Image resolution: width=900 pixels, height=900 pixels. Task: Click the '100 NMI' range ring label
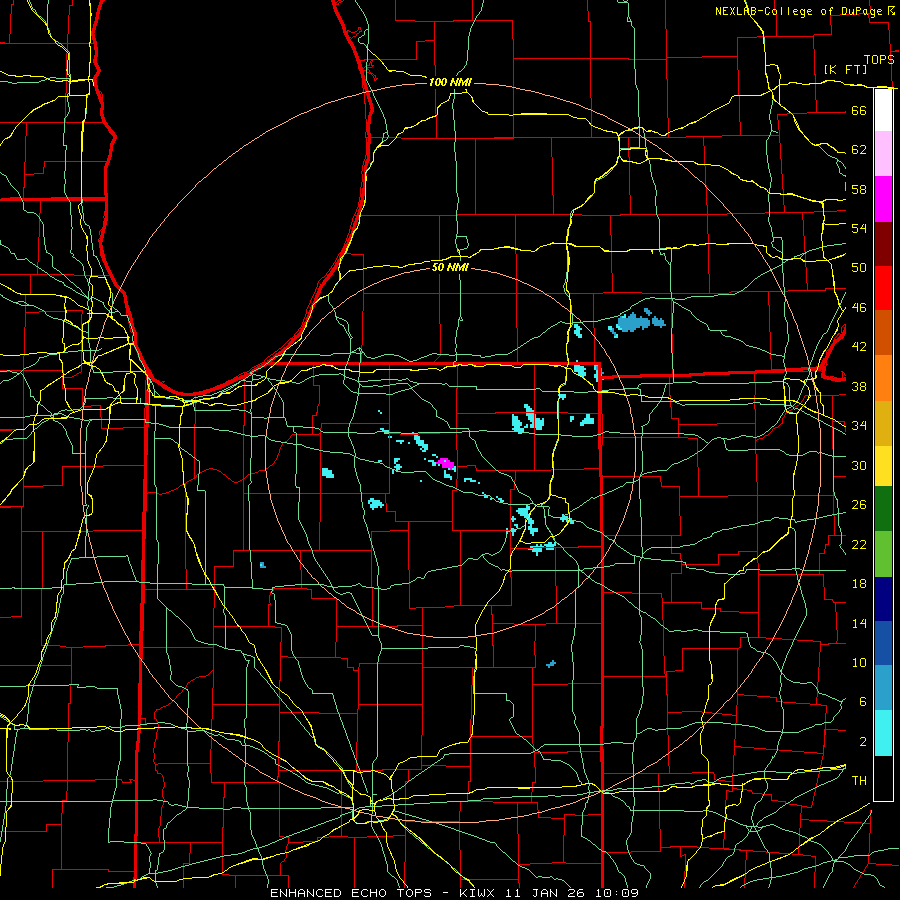[x=450, y=82]
